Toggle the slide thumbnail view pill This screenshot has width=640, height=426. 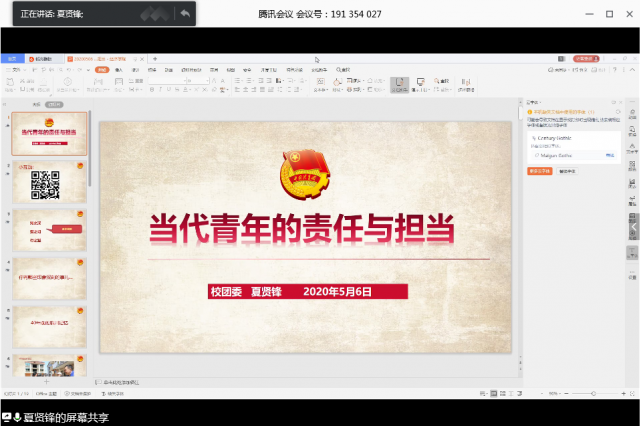click(x=55, y=104)
